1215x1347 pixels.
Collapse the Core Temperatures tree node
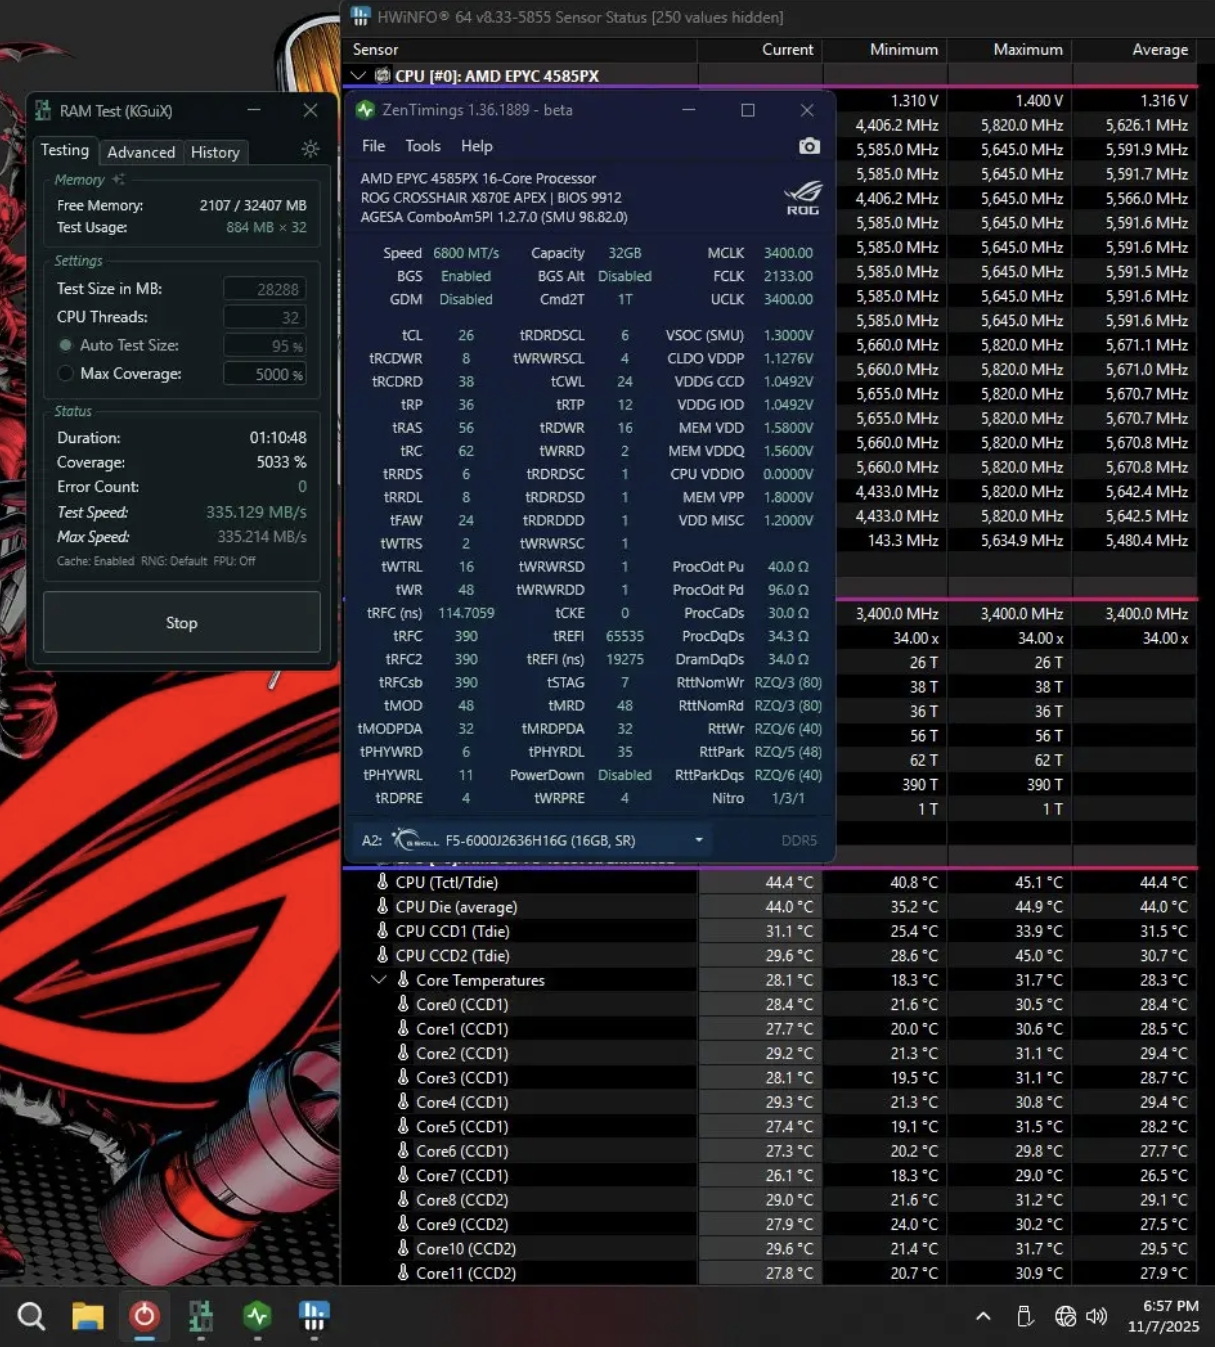(x=379, y=980)
